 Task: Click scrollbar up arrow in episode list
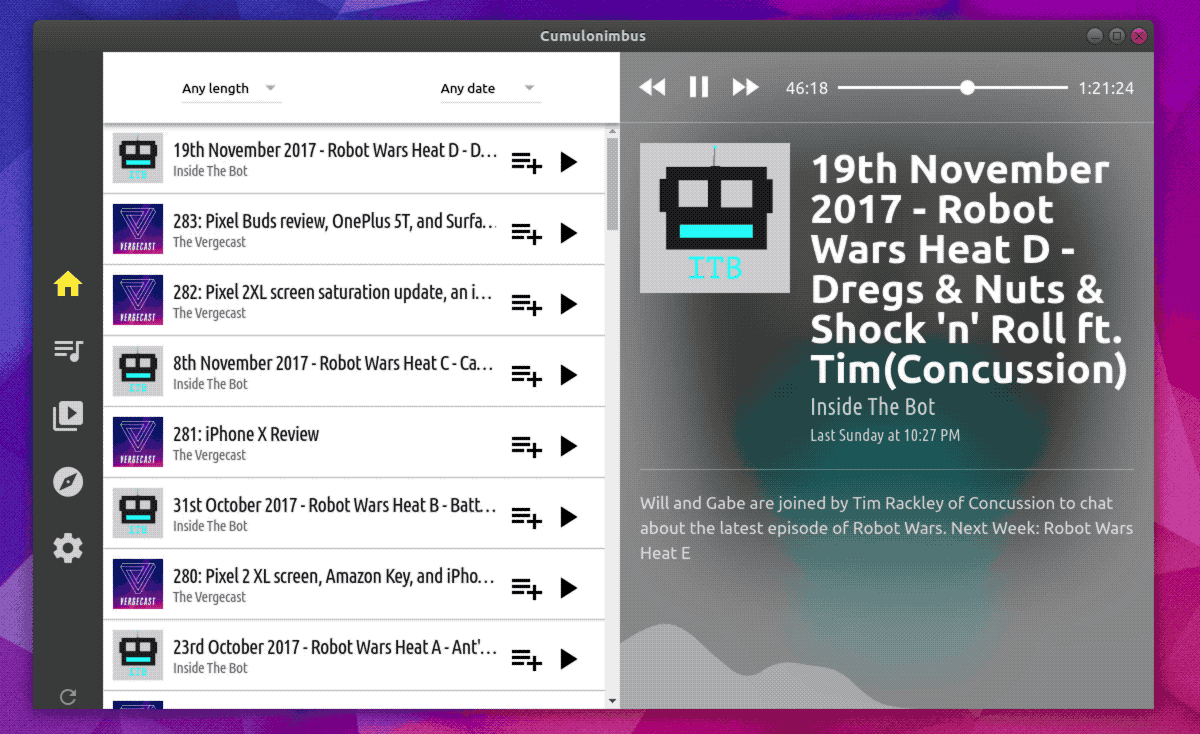pos(613,130)
